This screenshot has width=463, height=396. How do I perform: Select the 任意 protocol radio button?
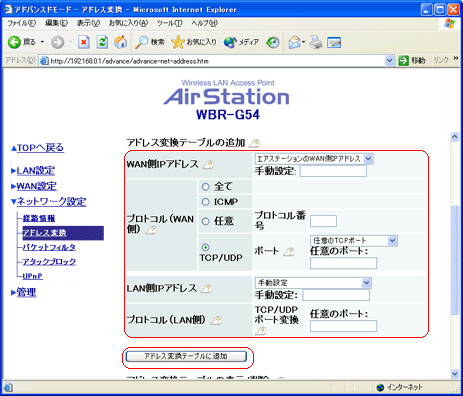pos(205,221)
